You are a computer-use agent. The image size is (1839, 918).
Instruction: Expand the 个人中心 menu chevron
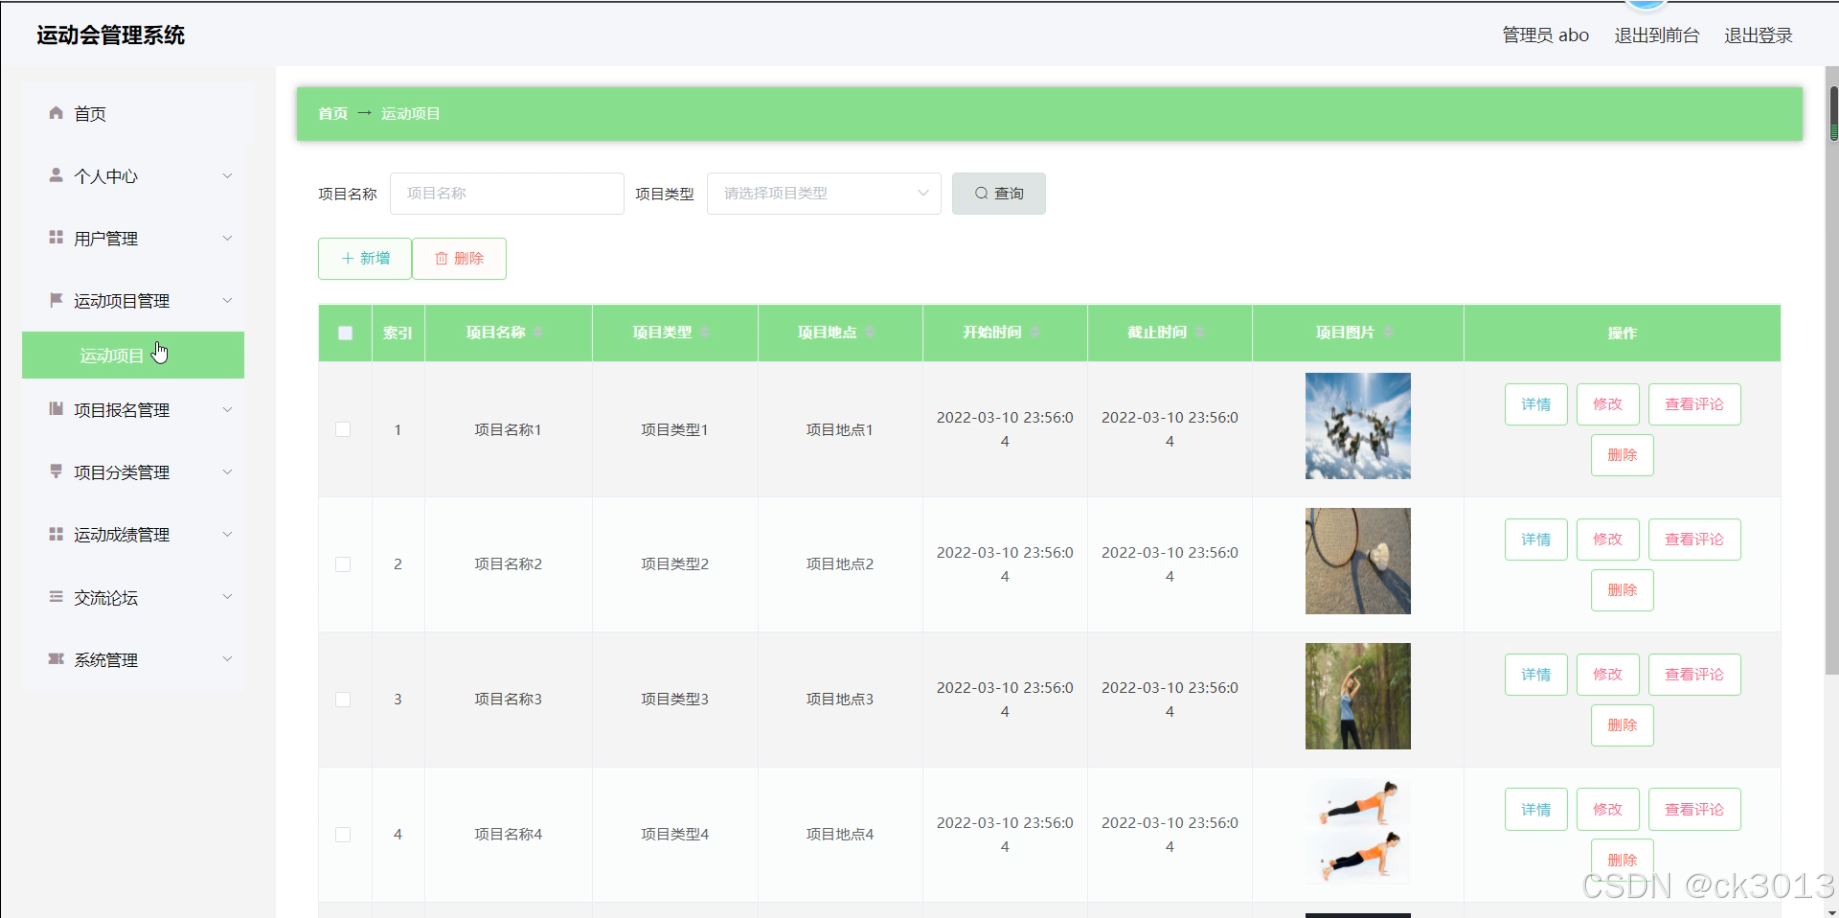tap(227, 176)
